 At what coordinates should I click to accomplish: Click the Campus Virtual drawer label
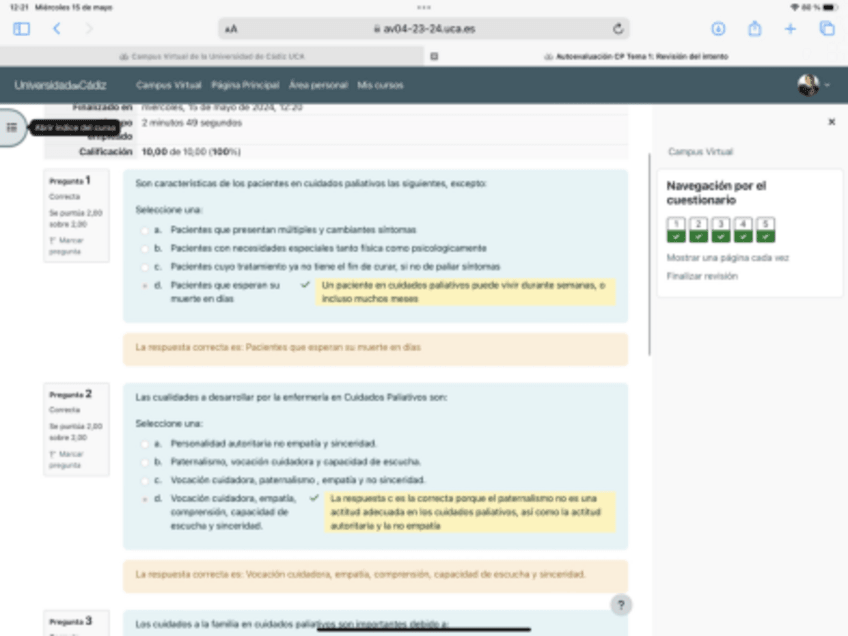[x=700, y=151]
